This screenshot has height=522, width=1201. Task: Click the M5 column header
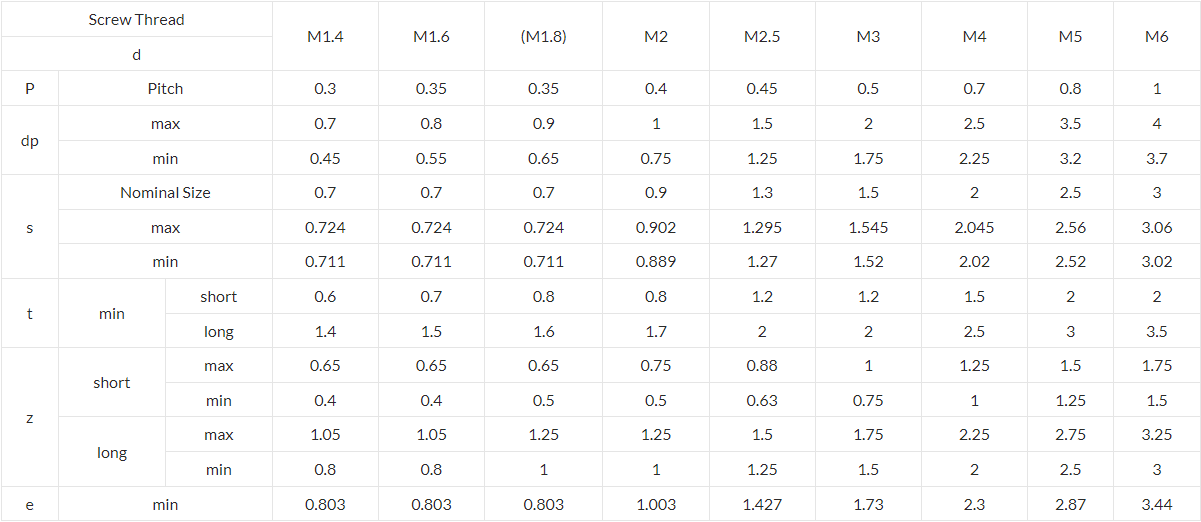click(x=1070, y=36)
